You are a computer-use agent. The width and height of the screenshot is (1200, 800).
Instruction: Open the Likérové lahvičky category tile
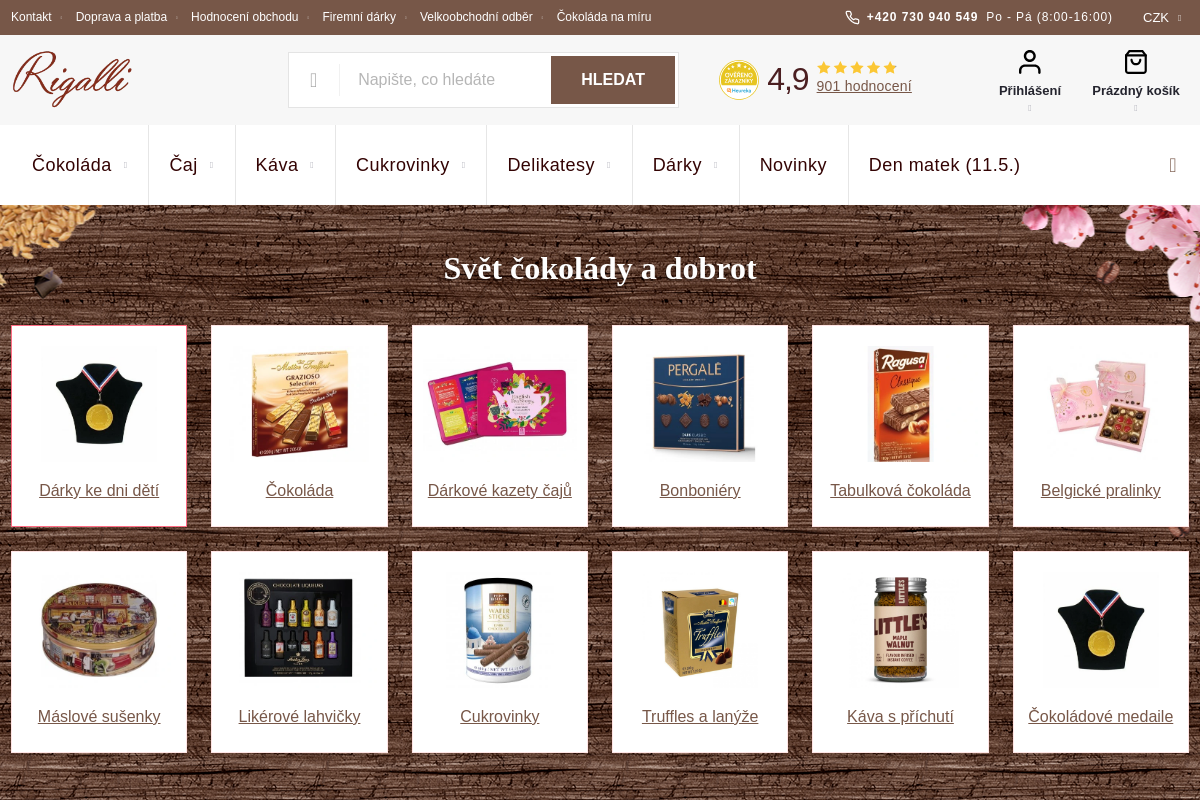pos(299,652)
